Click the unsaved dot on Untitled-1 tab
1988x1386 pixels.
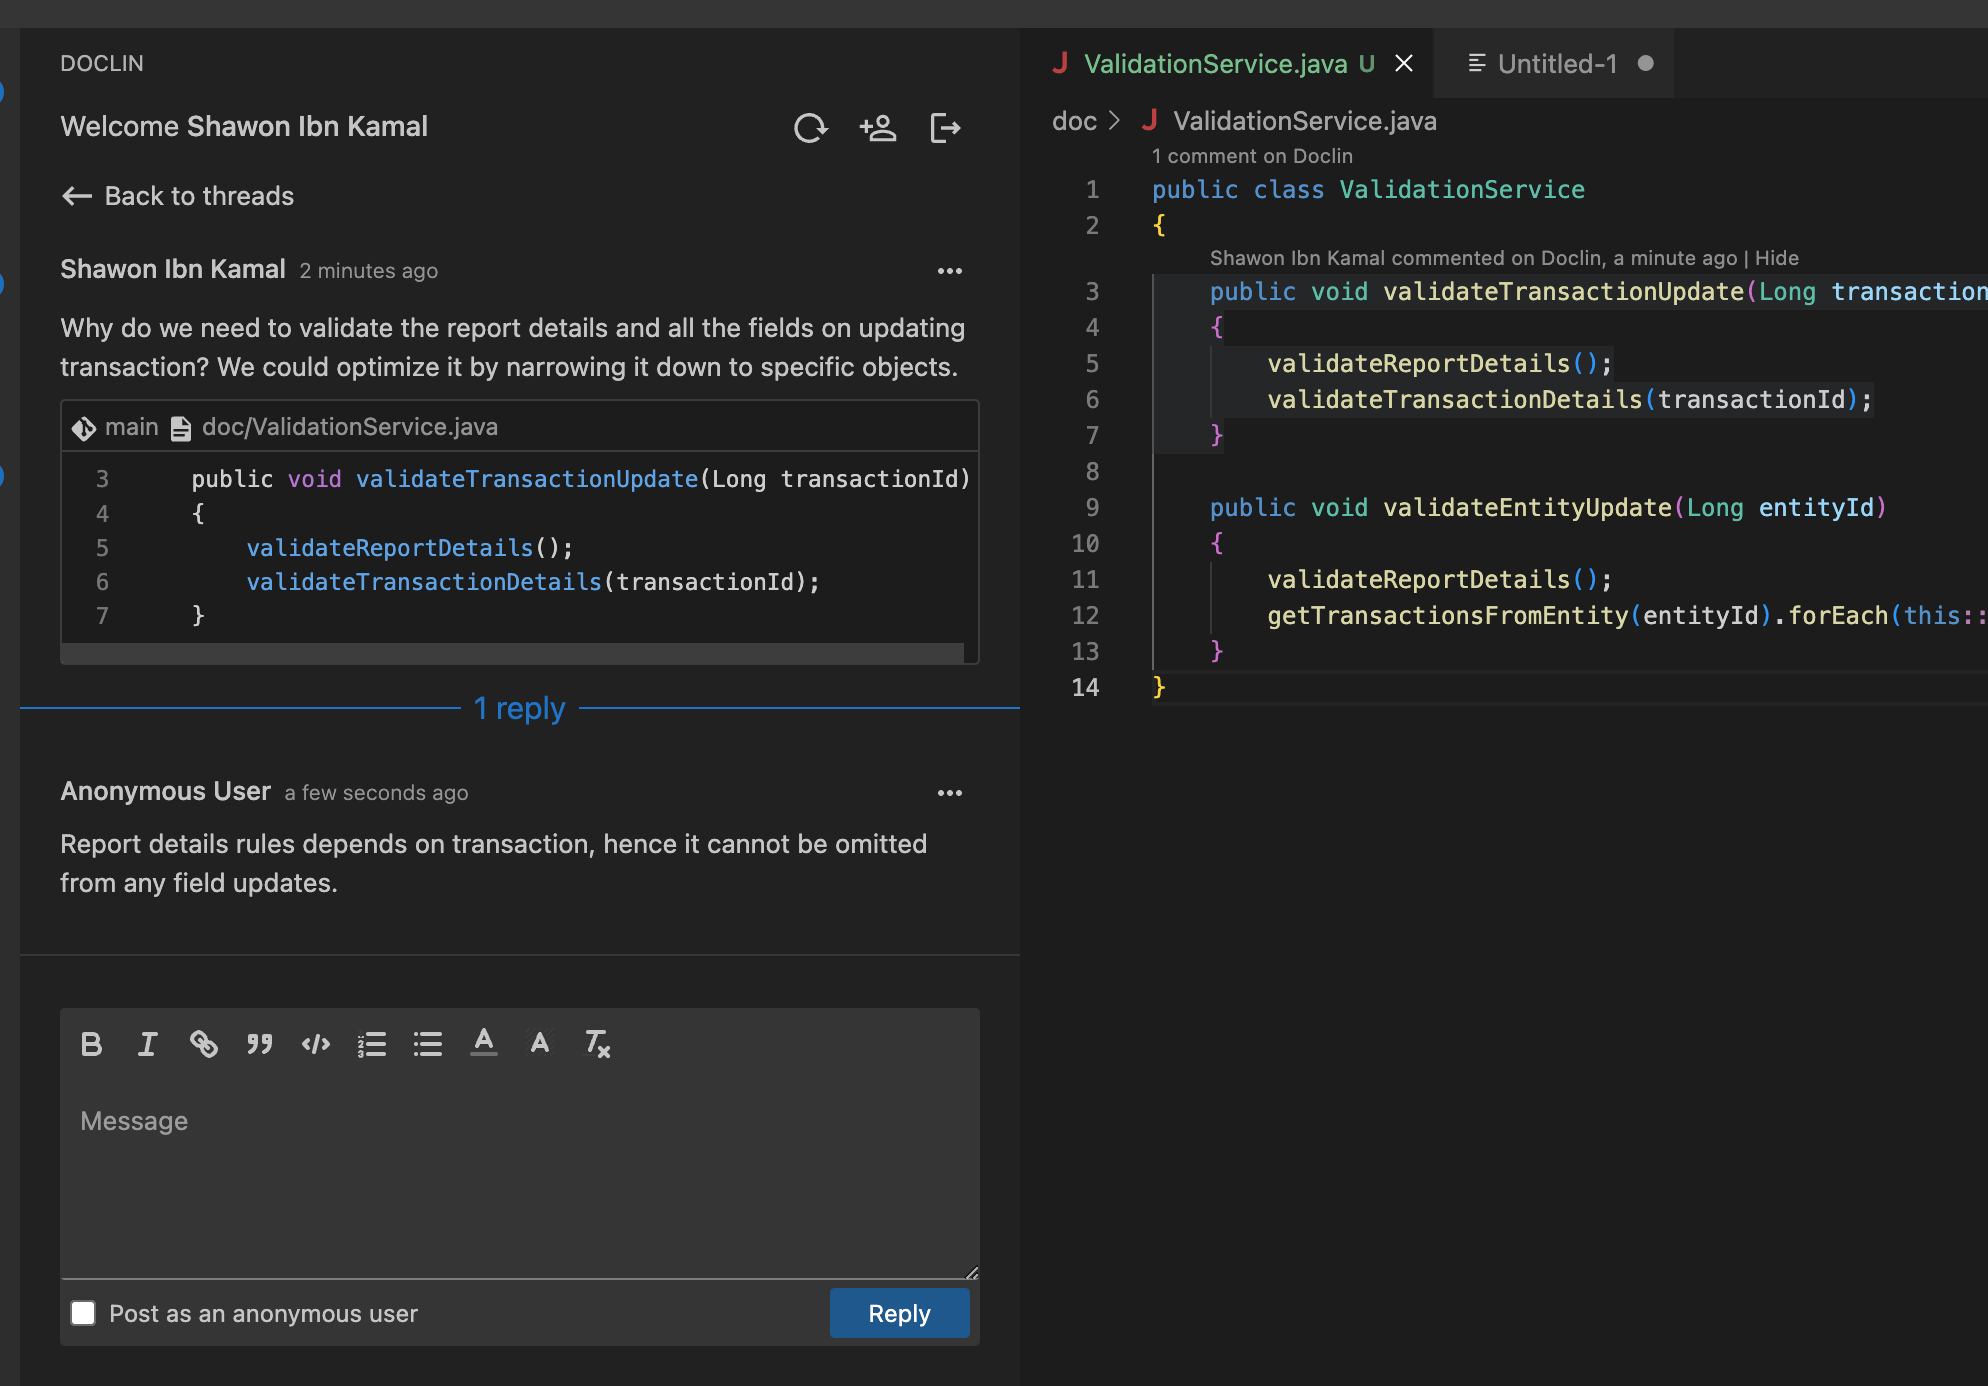1646,63
